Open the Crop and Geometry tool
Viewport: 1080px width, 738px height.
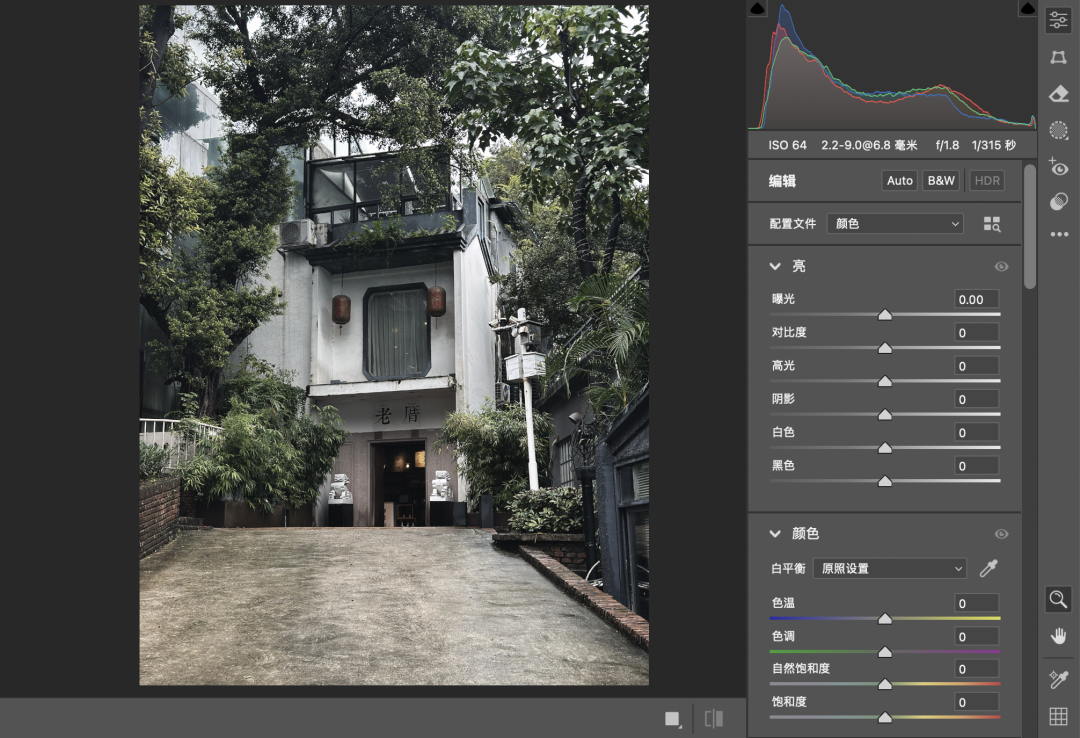(1059, 57)
